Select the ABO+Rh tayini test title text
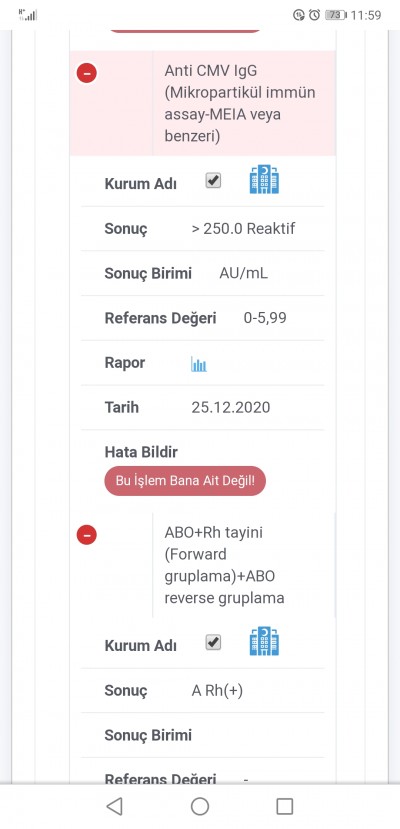This screenshot has width=400, height=829. pyautogui.click(x=225, y=565)
